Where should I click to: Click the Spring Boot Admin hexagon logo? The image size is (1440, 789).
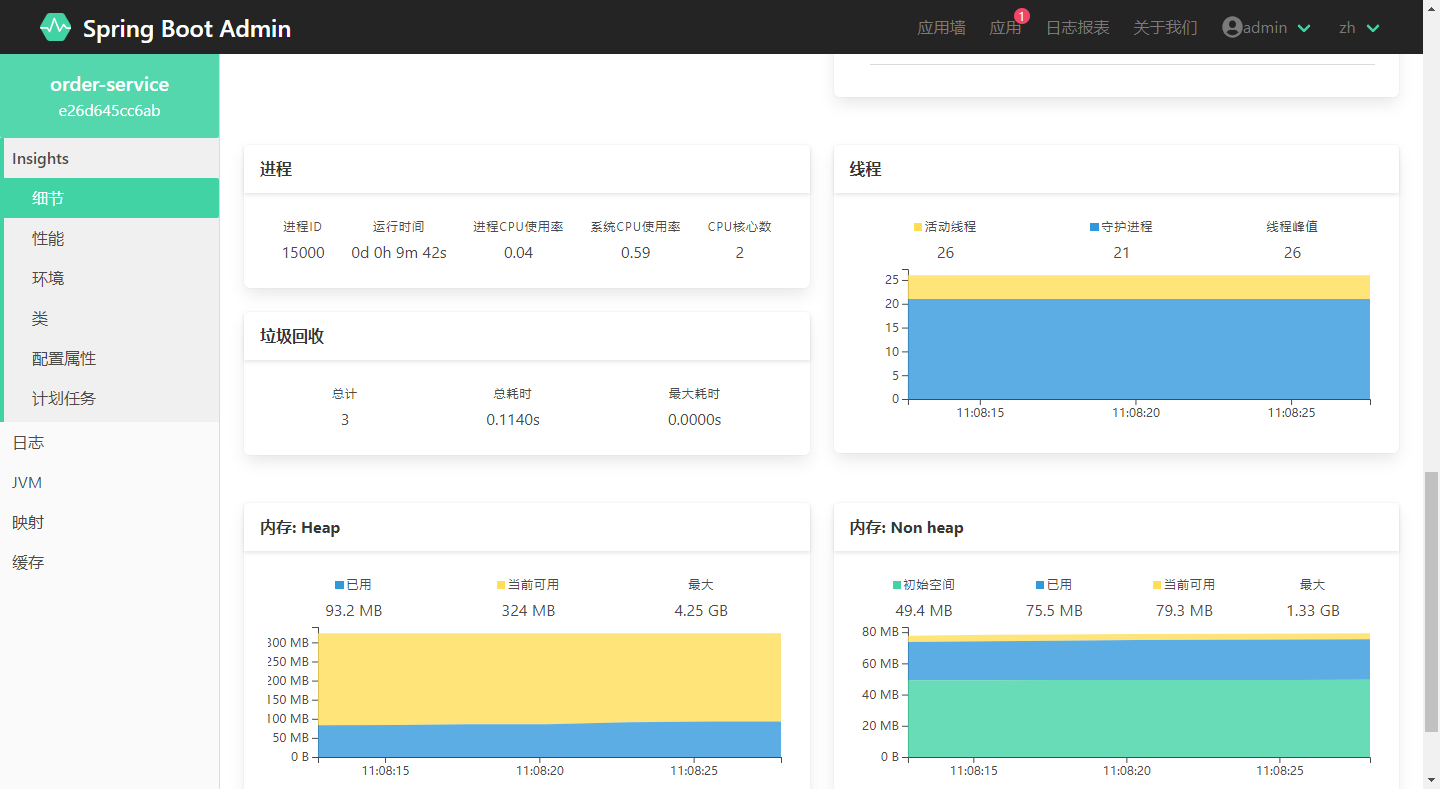pos(55,27)
